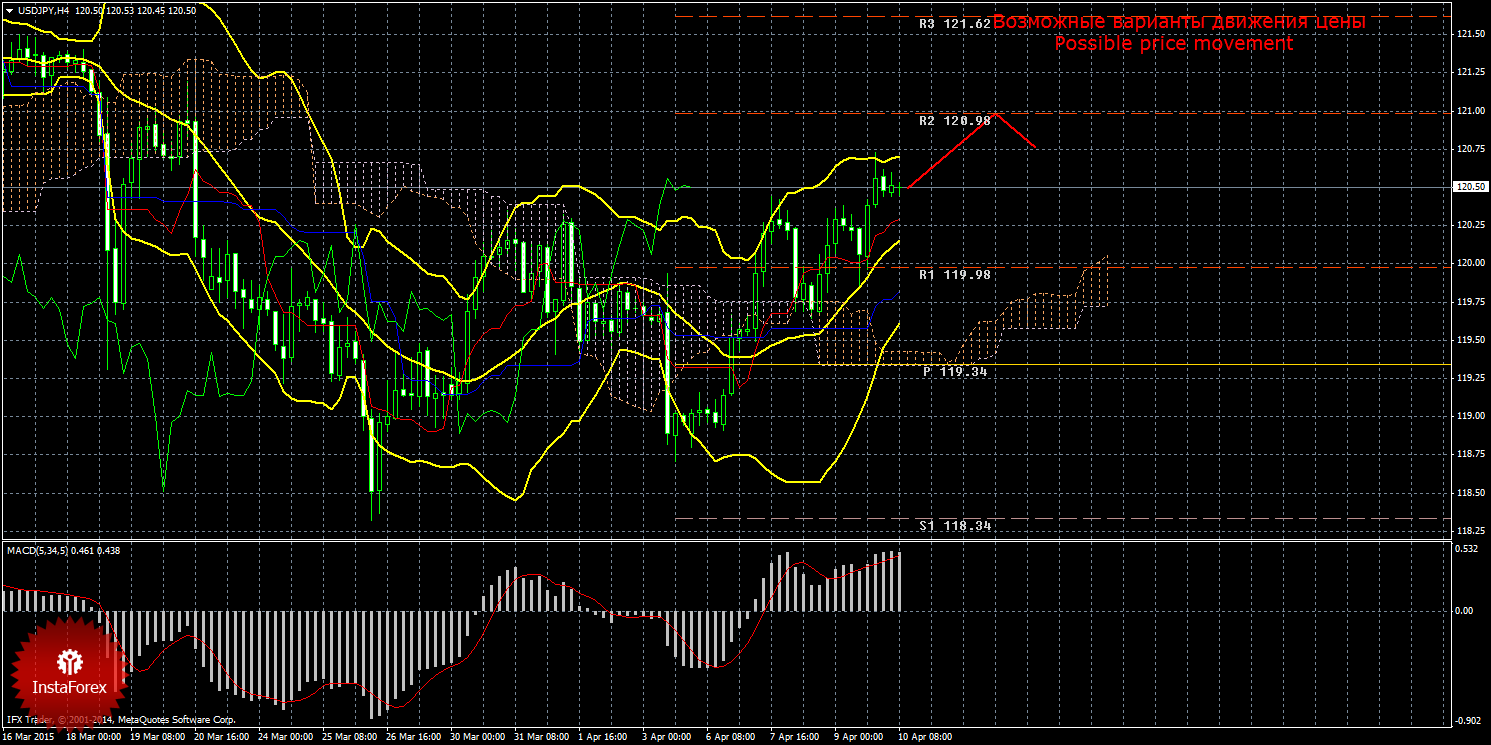This screenshot has width=1491, height=745.
Task: Click the current price tag on the price scale
Action: tap(1470, 187)
